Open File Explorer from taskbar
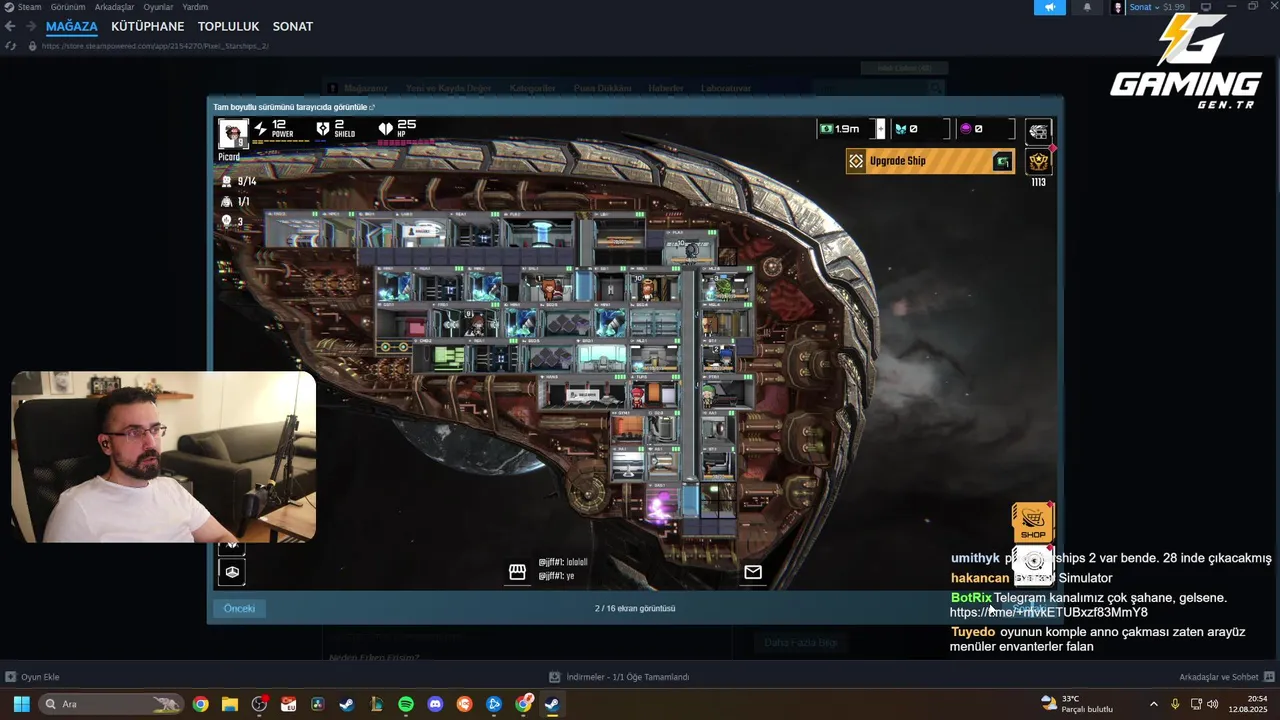The image size is (1280, 720). [230, 704]
